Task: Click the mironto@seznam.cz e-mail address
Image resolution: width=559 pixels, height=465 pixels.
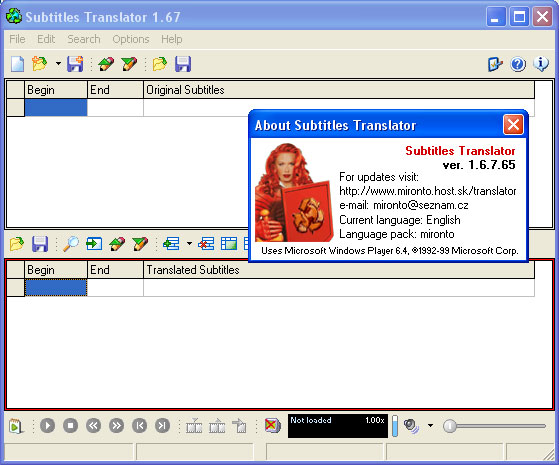Action: pyautogui.click(x=421, y=205)
